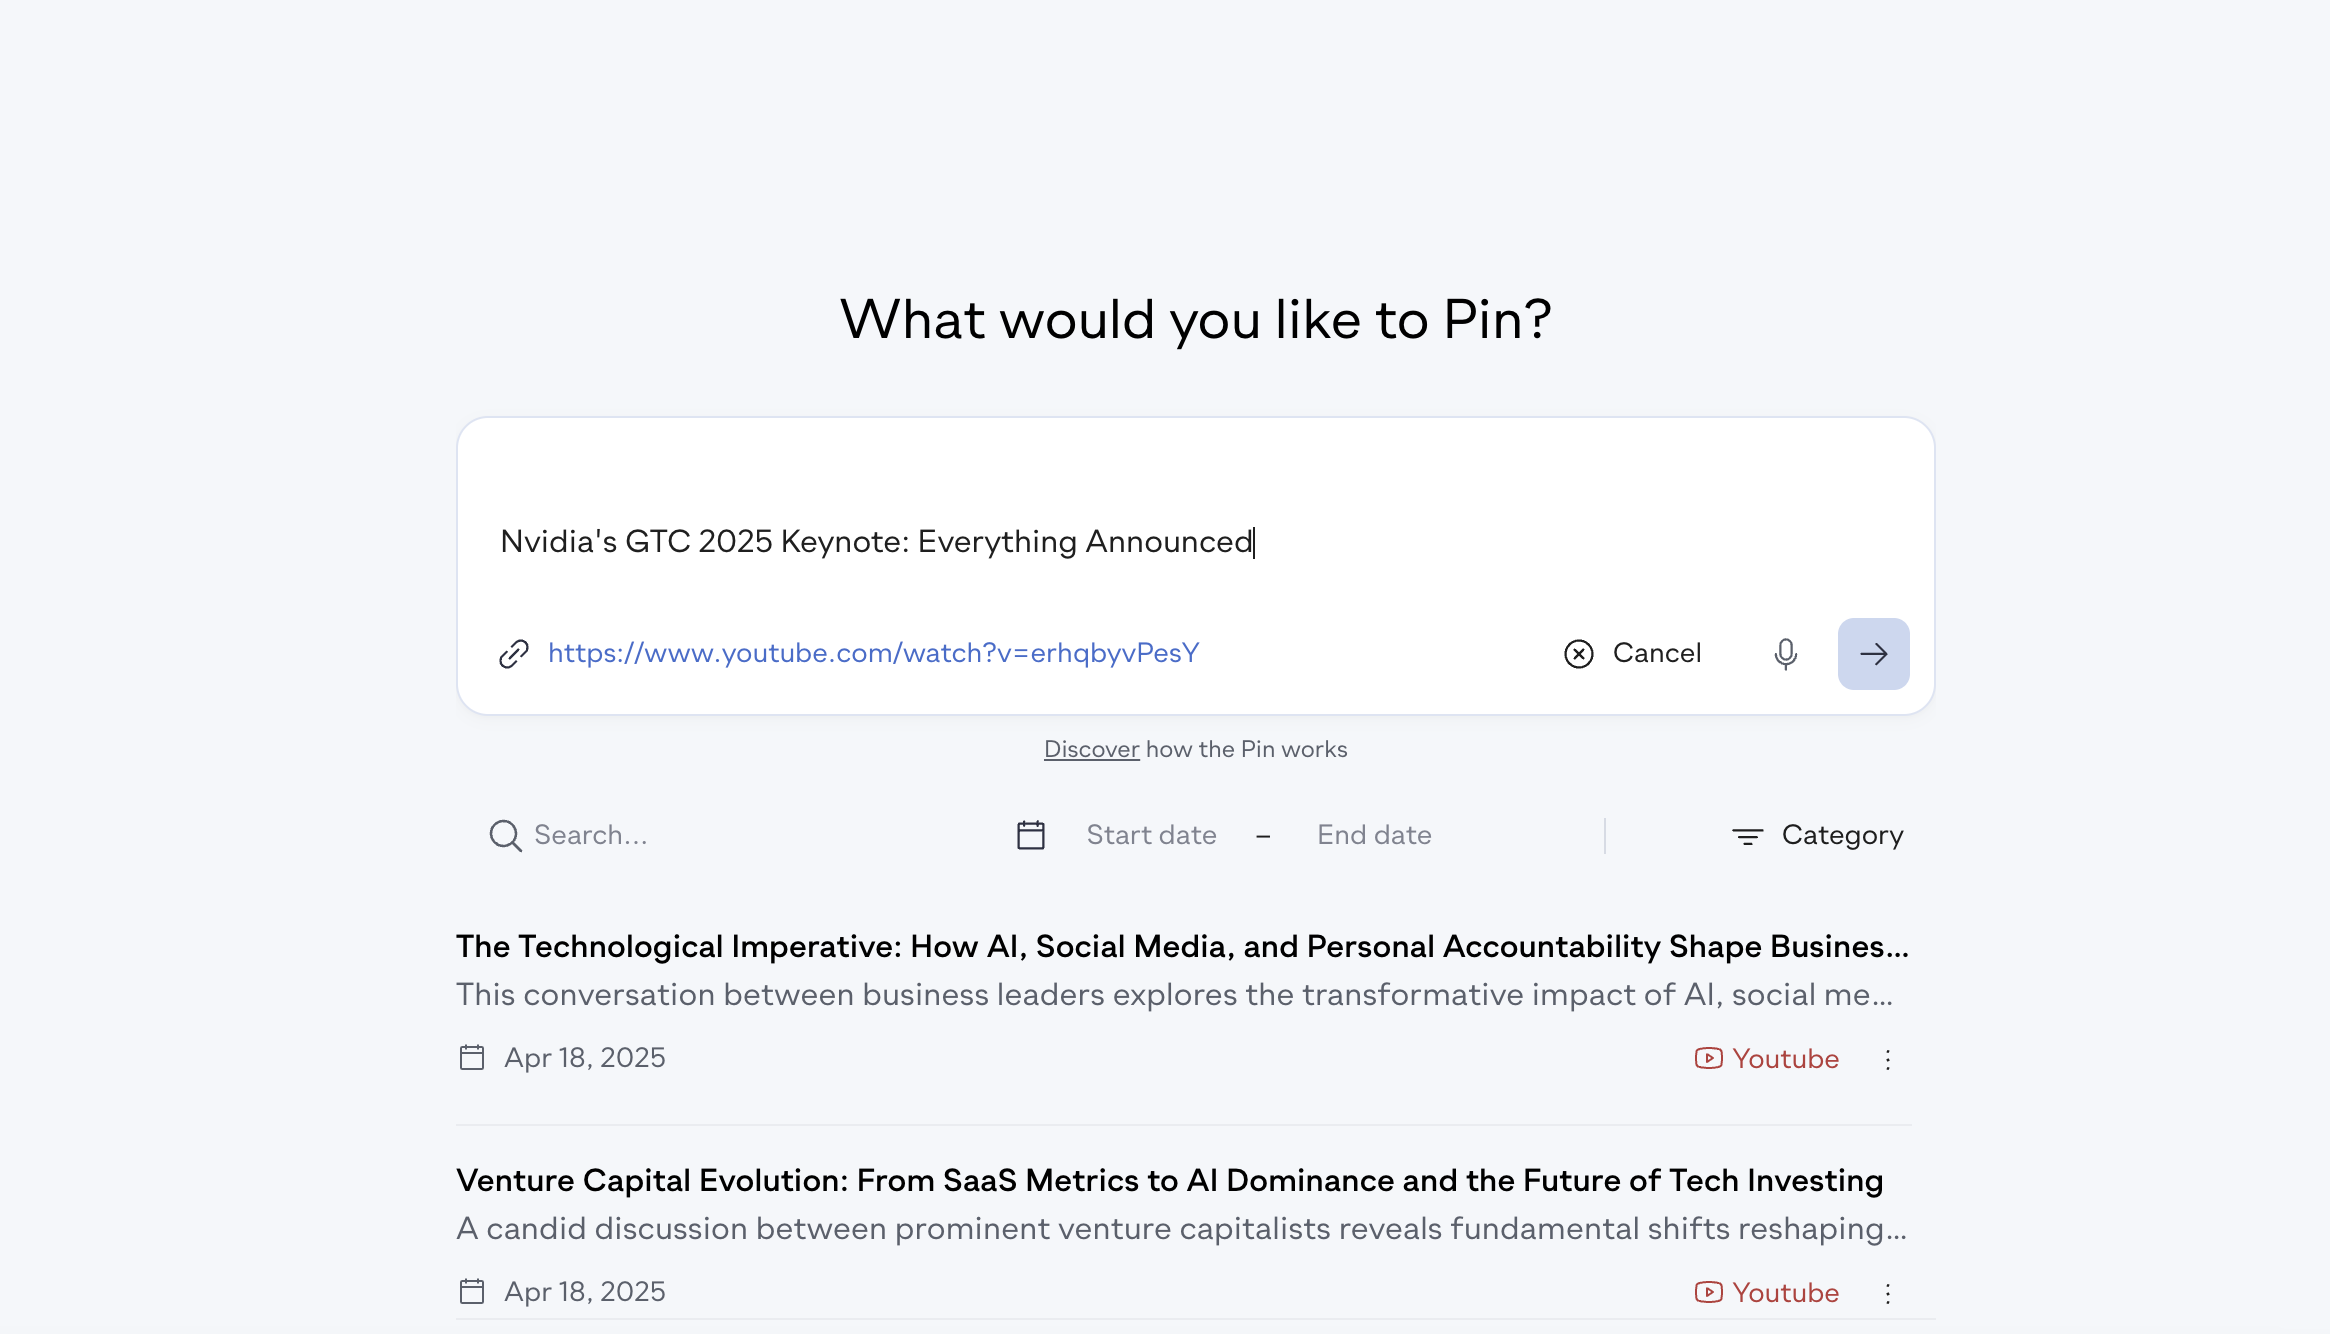Click the microphone voice input icon
The height and width of the screenshot is (1334, 2330).
click(1785, 654)
